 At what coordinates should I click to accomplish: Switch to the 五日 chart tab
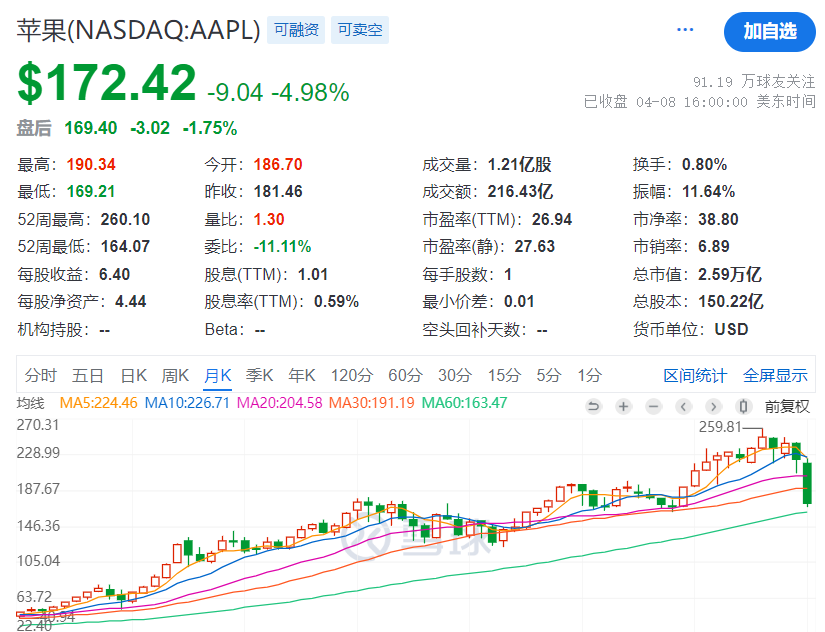coord(88,376)
